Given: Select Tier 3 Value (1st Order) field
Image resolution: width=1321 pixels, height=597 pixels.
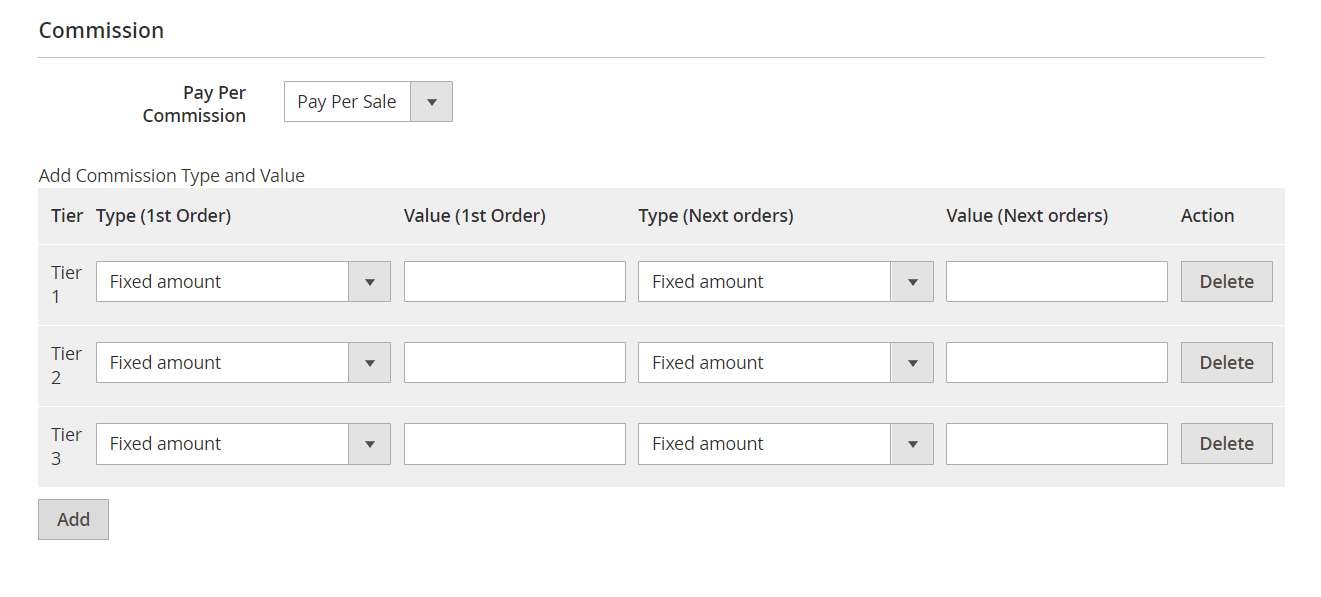Looking at the screenshot, I should coord(514,444).
